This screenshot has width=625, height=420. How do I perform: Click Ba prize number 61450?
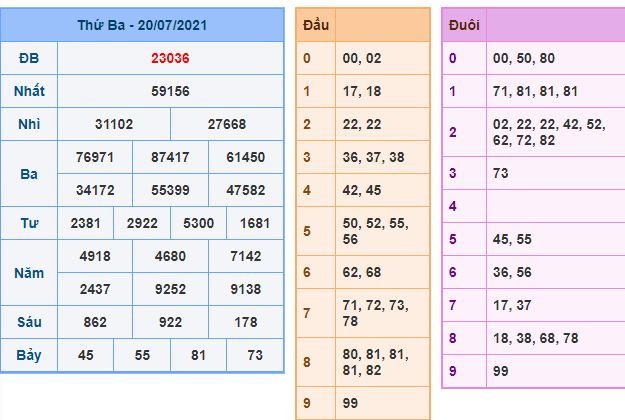click(246, 157)
